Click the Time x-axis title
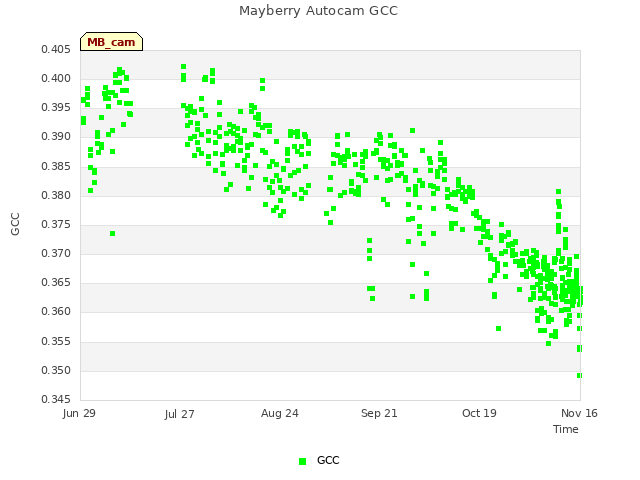Screen dimensions: 640x480 tap(566, 429)
